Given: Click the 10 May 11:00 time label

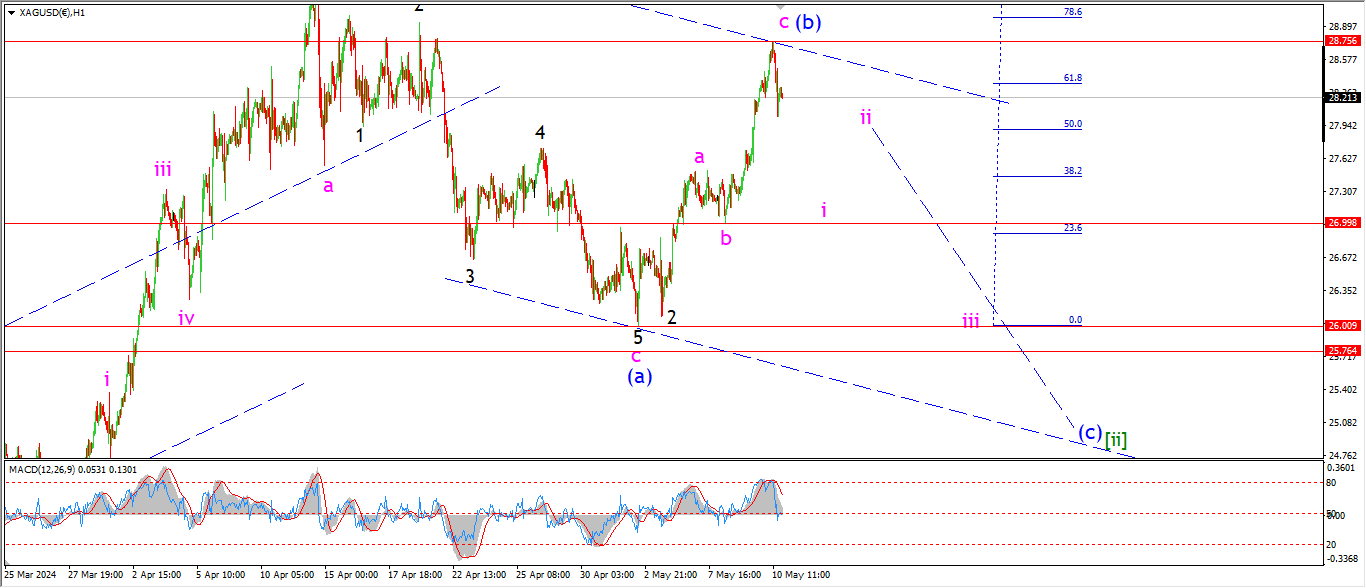Looking at the screenshot, I should click(802, 576).
